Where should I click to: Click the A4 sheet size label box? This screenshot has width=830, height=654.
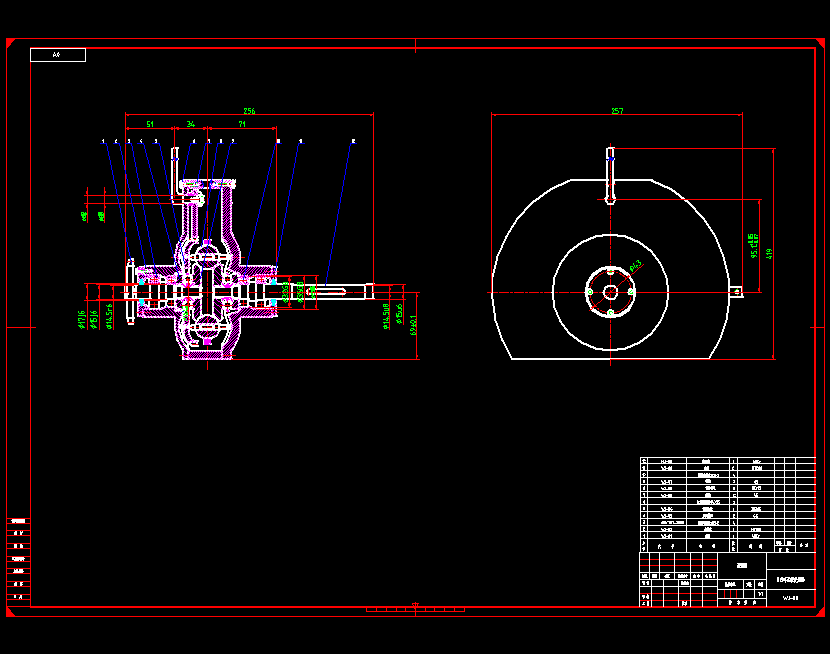click(x=58, y=54)
